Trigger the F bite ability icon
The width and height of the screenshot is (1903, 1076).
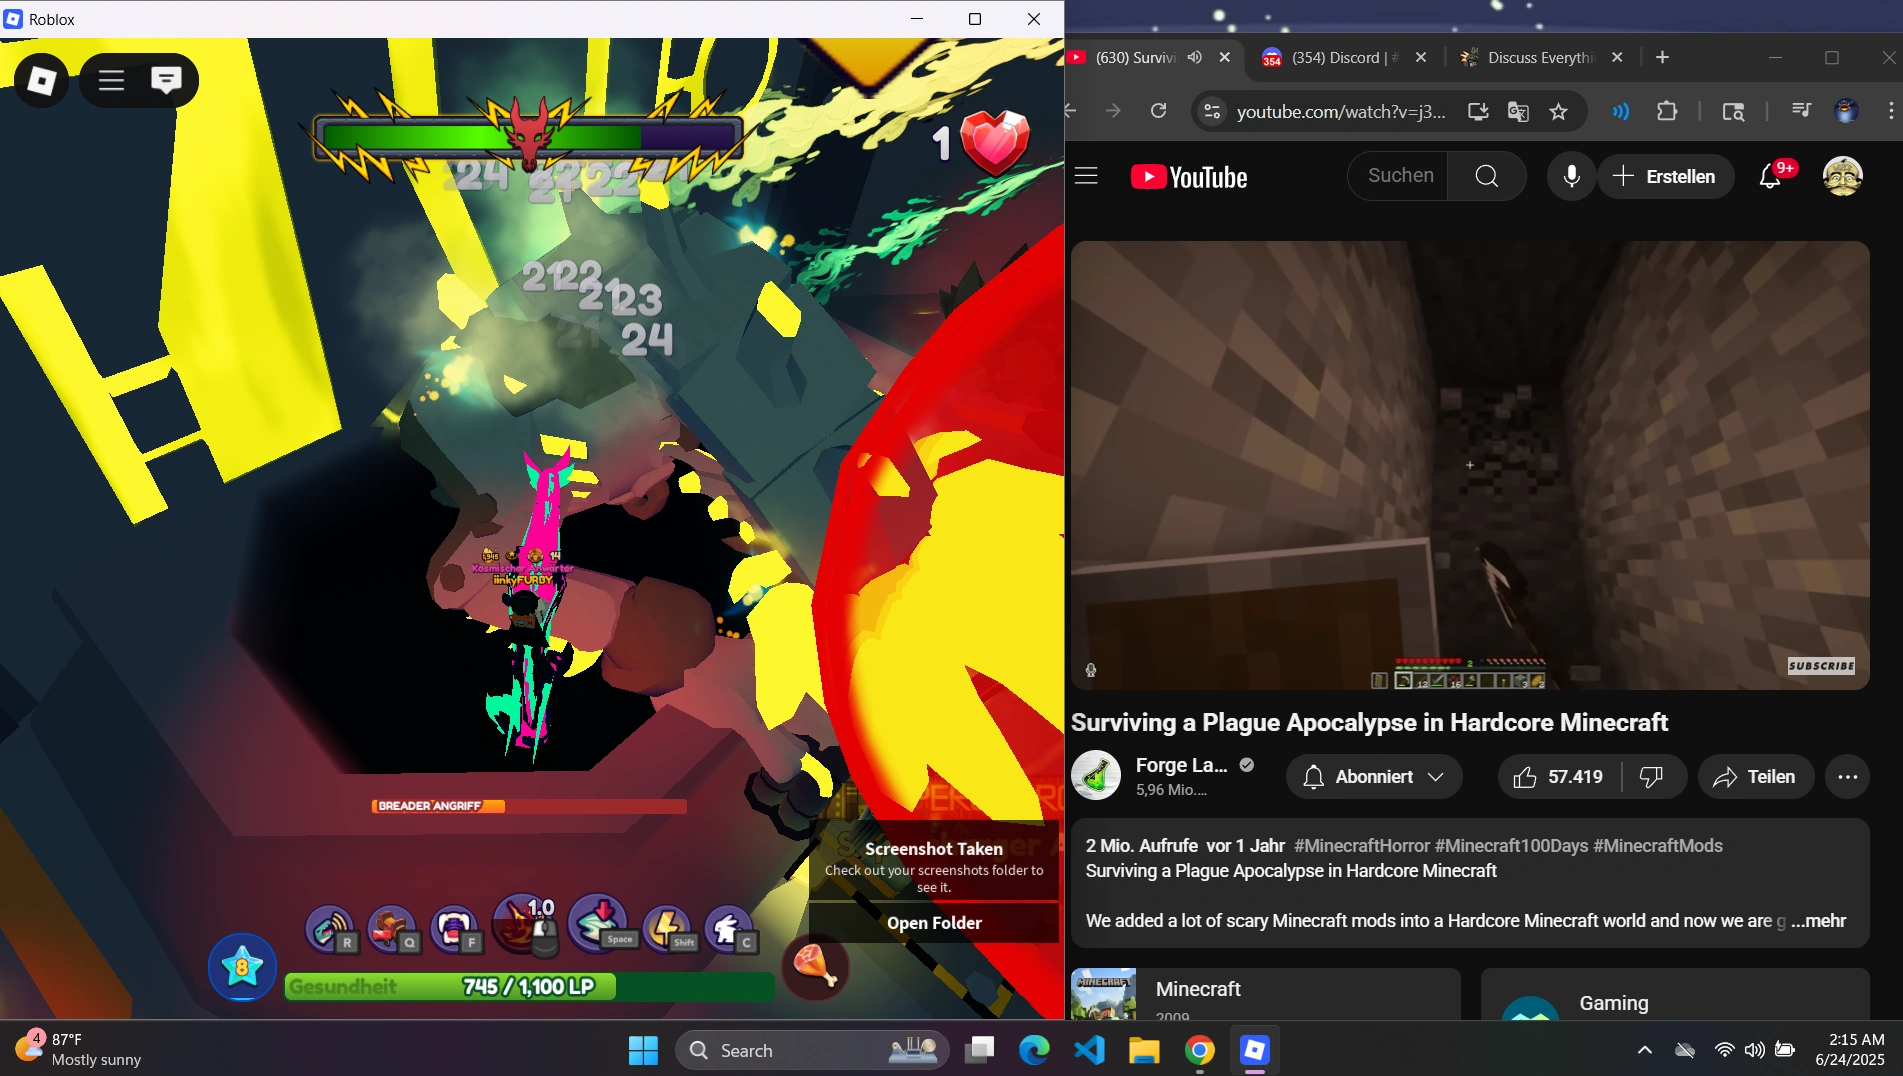point(456,925)
